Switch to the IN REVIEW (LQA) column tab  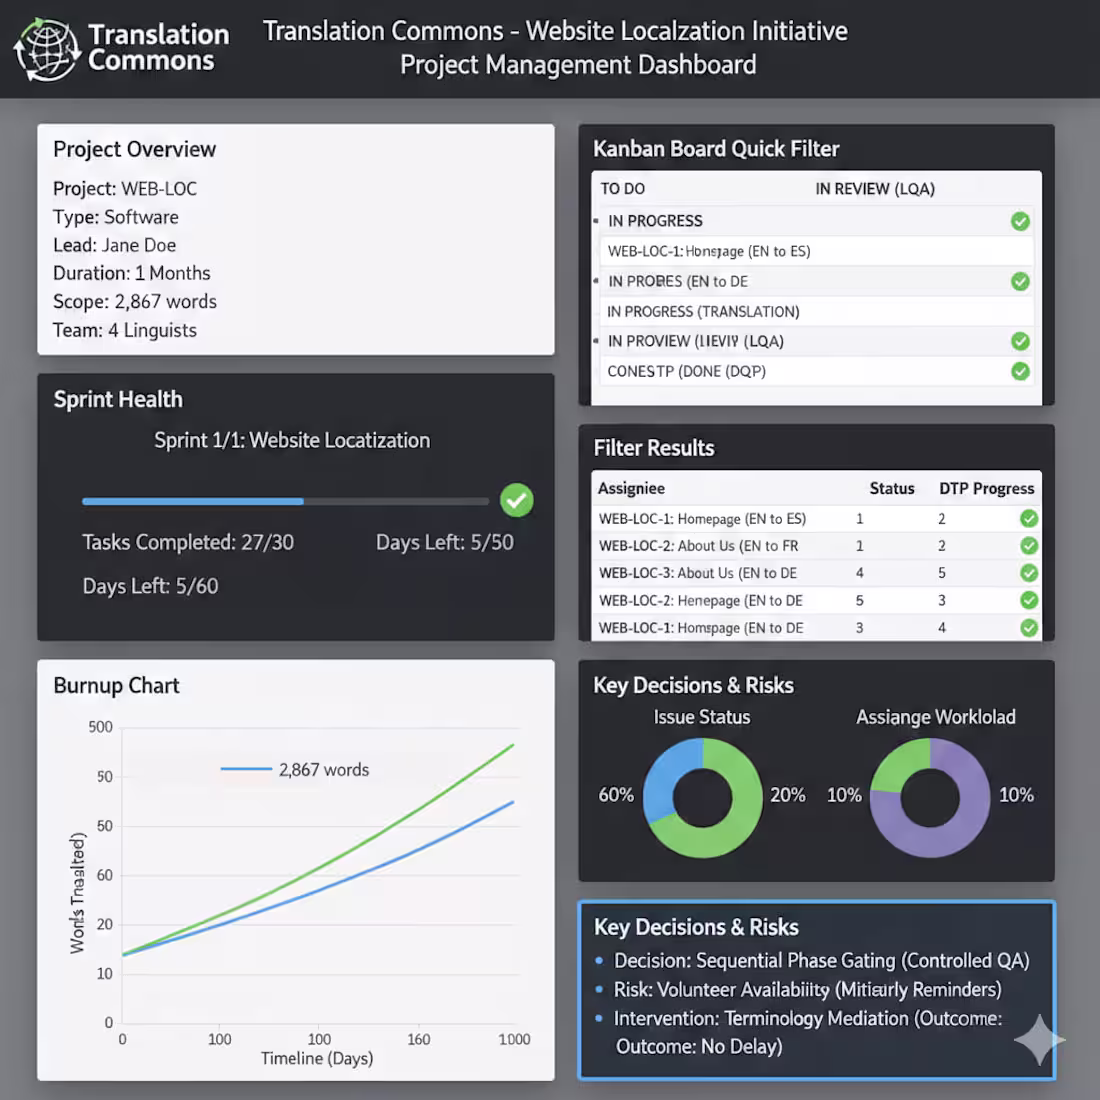click(x=875, y=189)
